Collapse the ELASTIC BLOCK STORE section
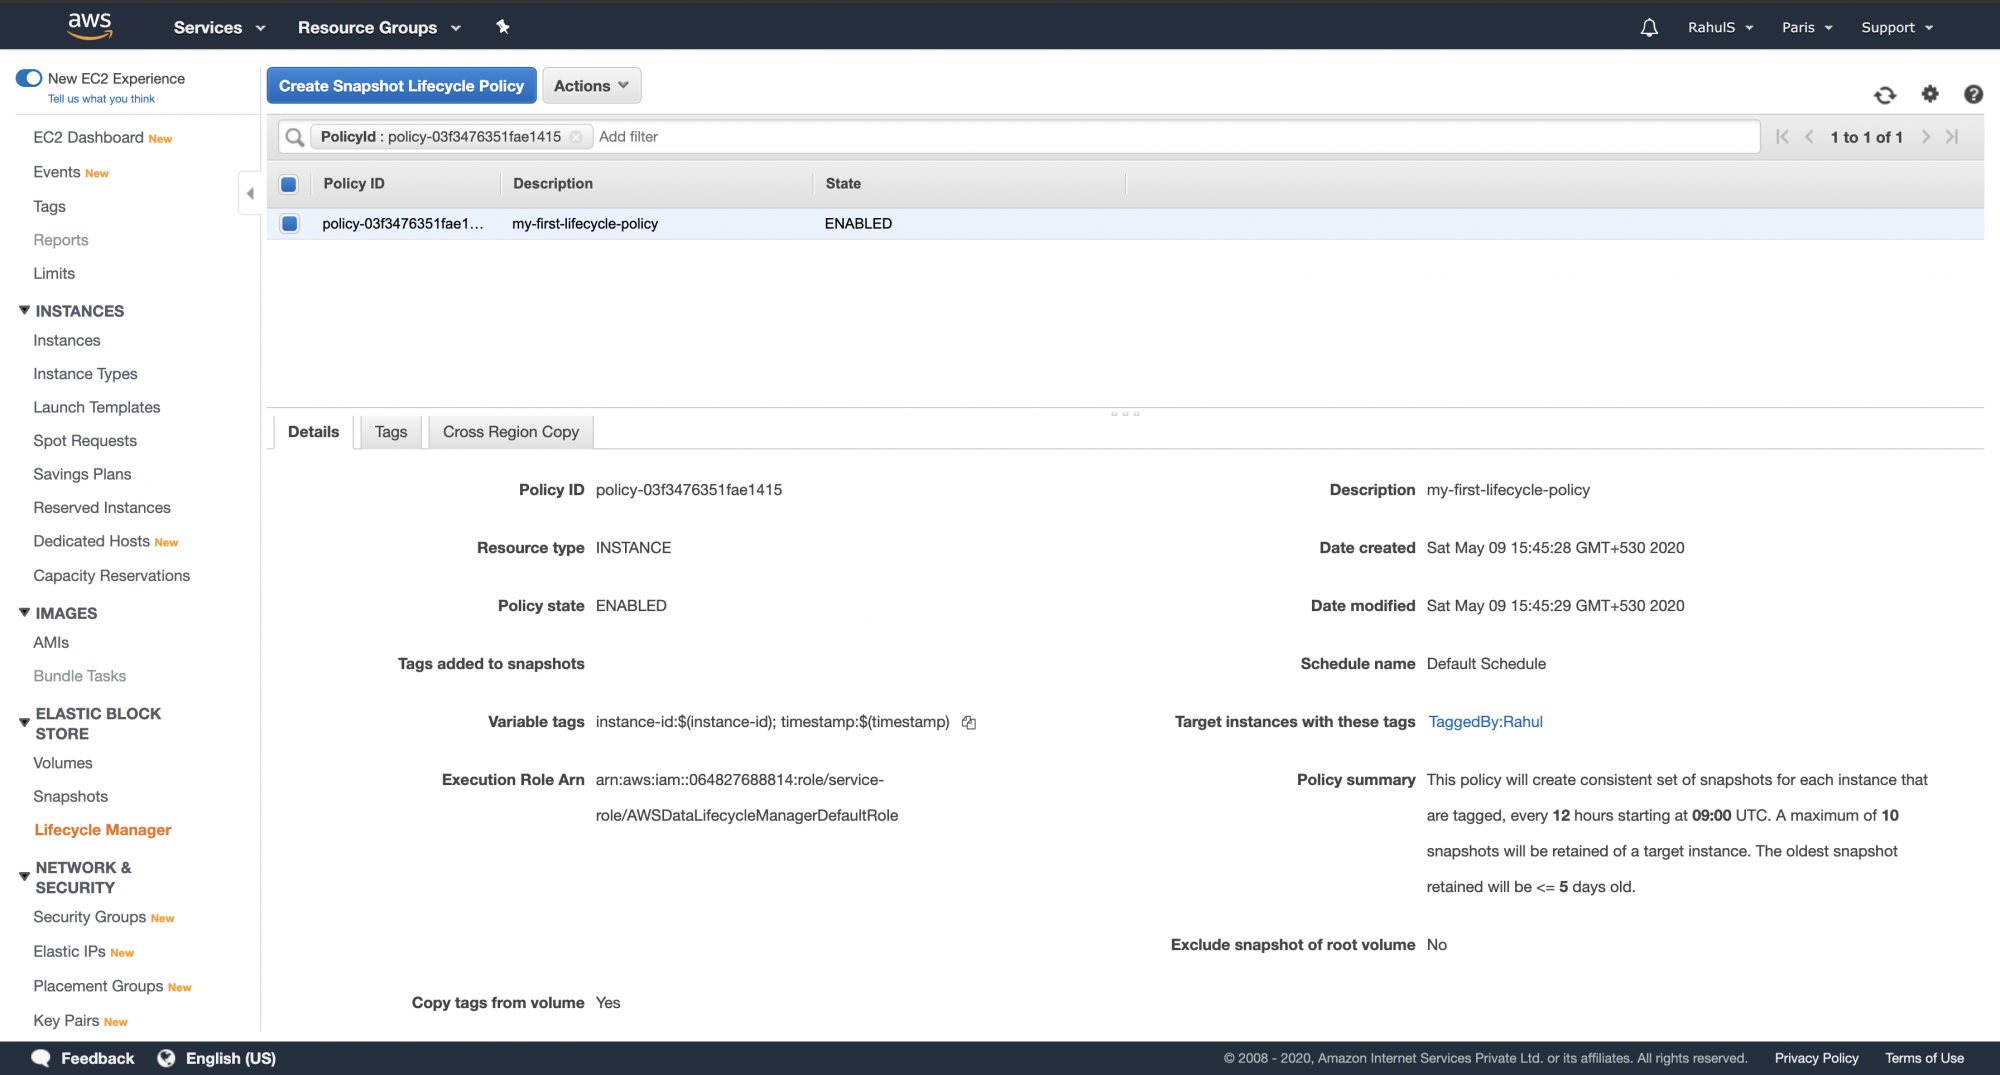The width and height of the screenshot is (2000, 1075). 23,720
